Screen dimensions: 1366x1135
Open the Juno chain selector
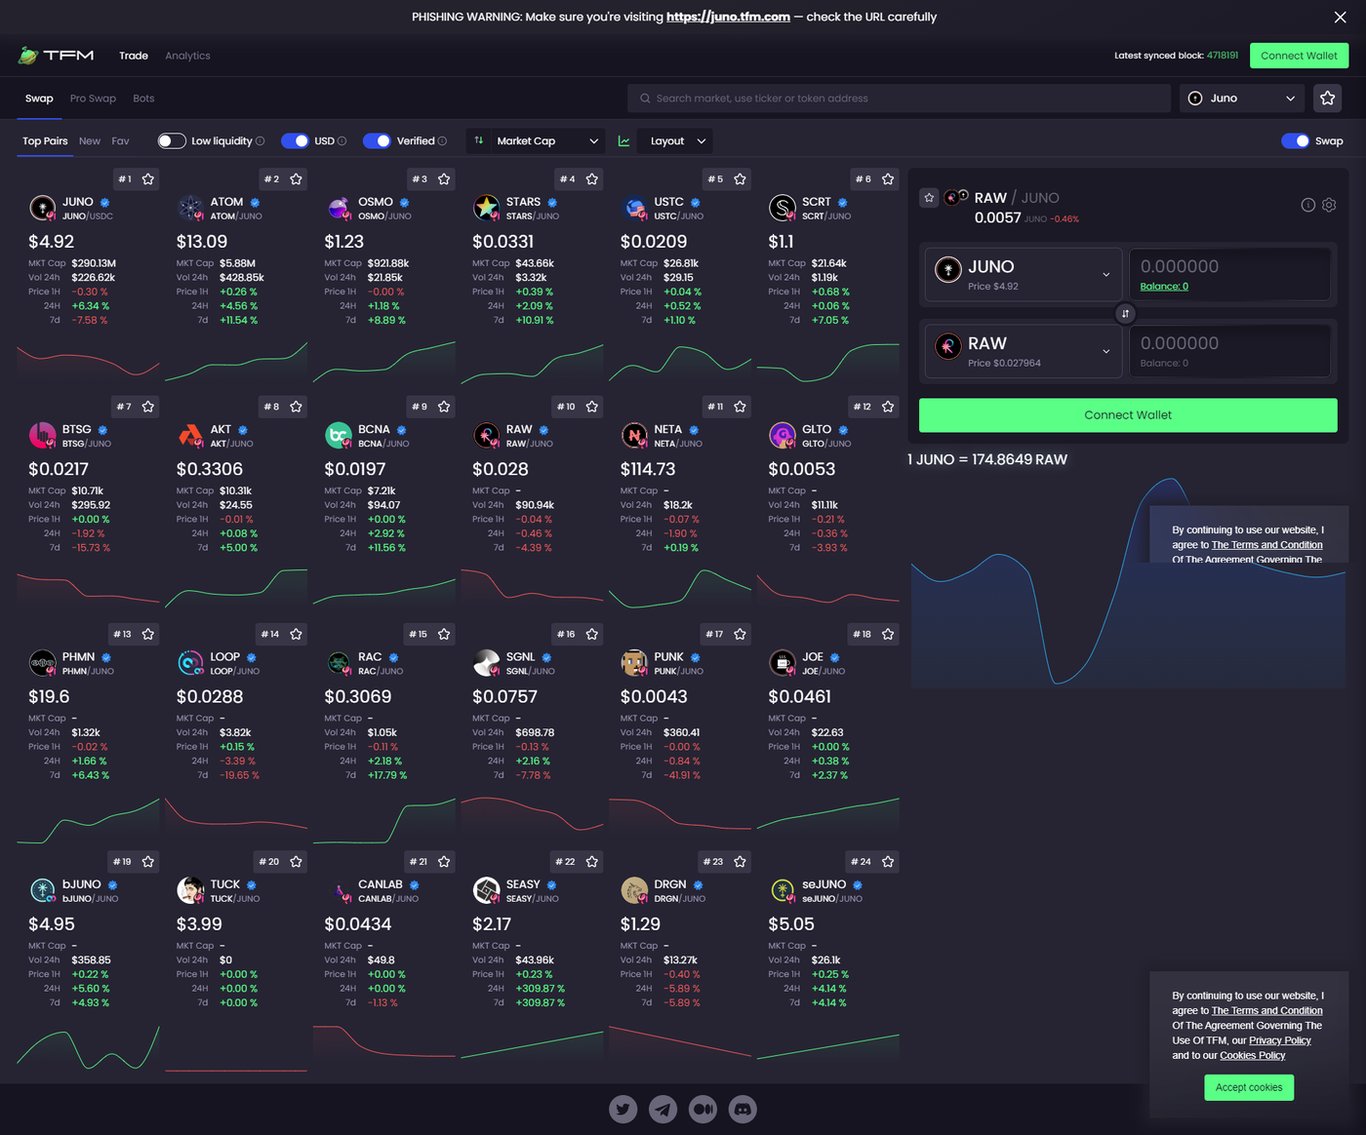pos(1242,98)
